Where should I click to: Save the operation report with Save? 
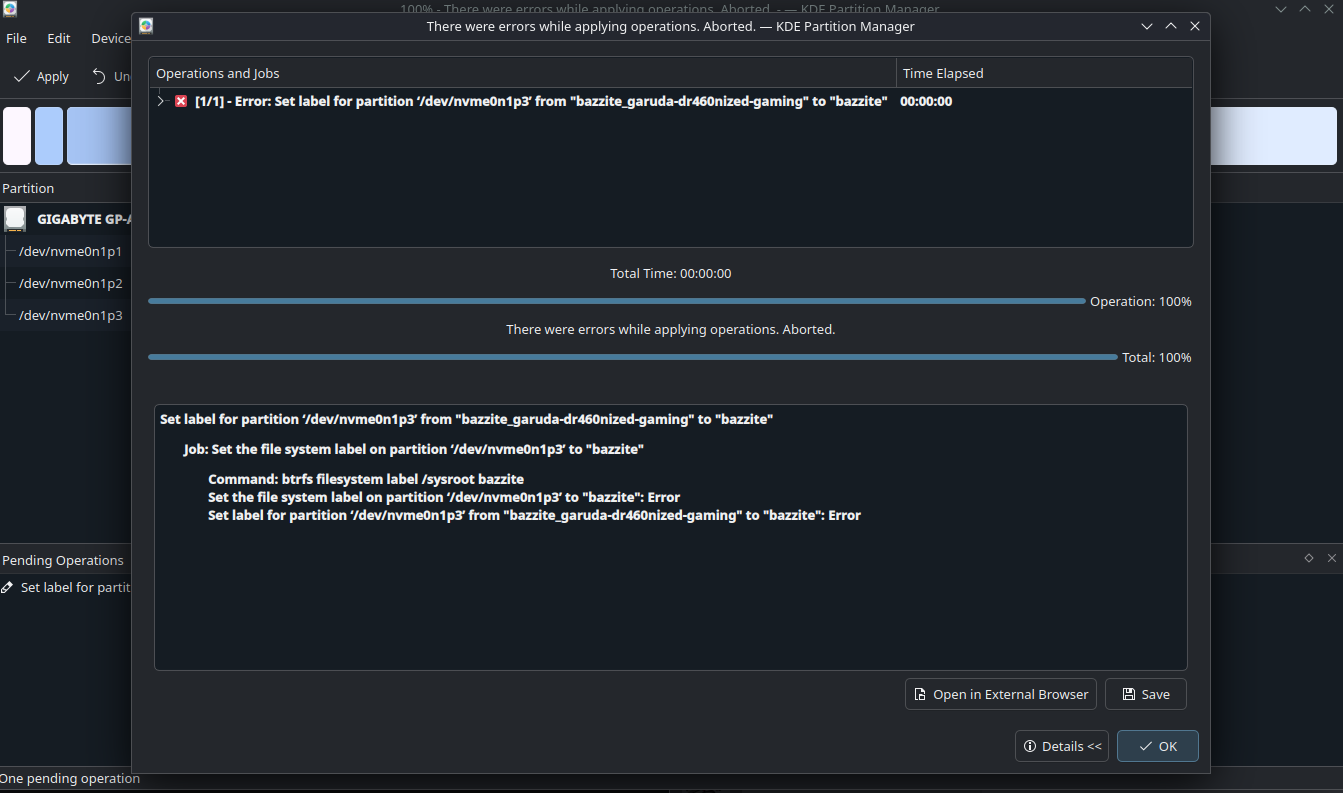point(1145,694)
